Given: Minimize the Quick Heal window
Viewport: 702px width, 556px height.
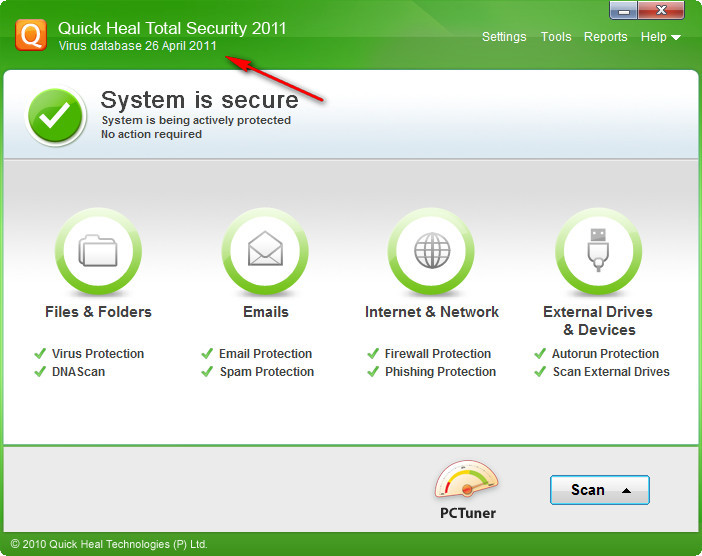Looking at the screenshot, I should (624, 11).
